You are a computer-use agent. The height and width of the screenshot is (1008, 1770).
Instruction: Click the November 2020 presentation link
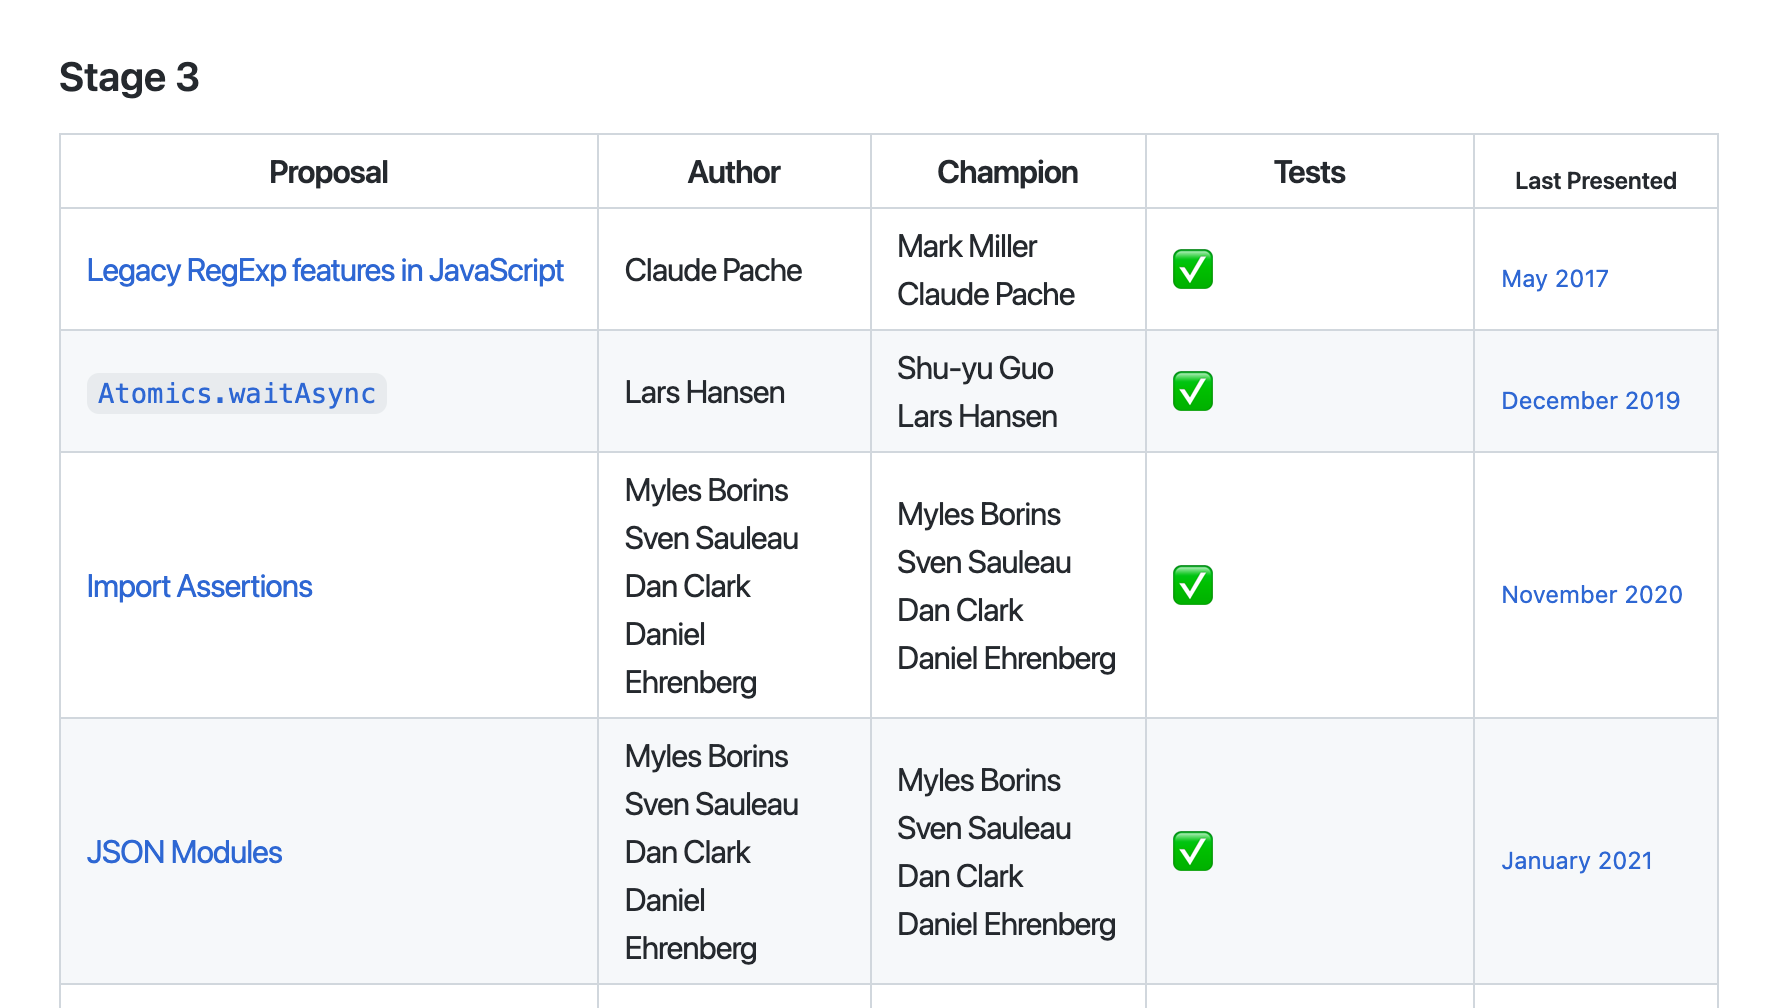coord(1590,594)
